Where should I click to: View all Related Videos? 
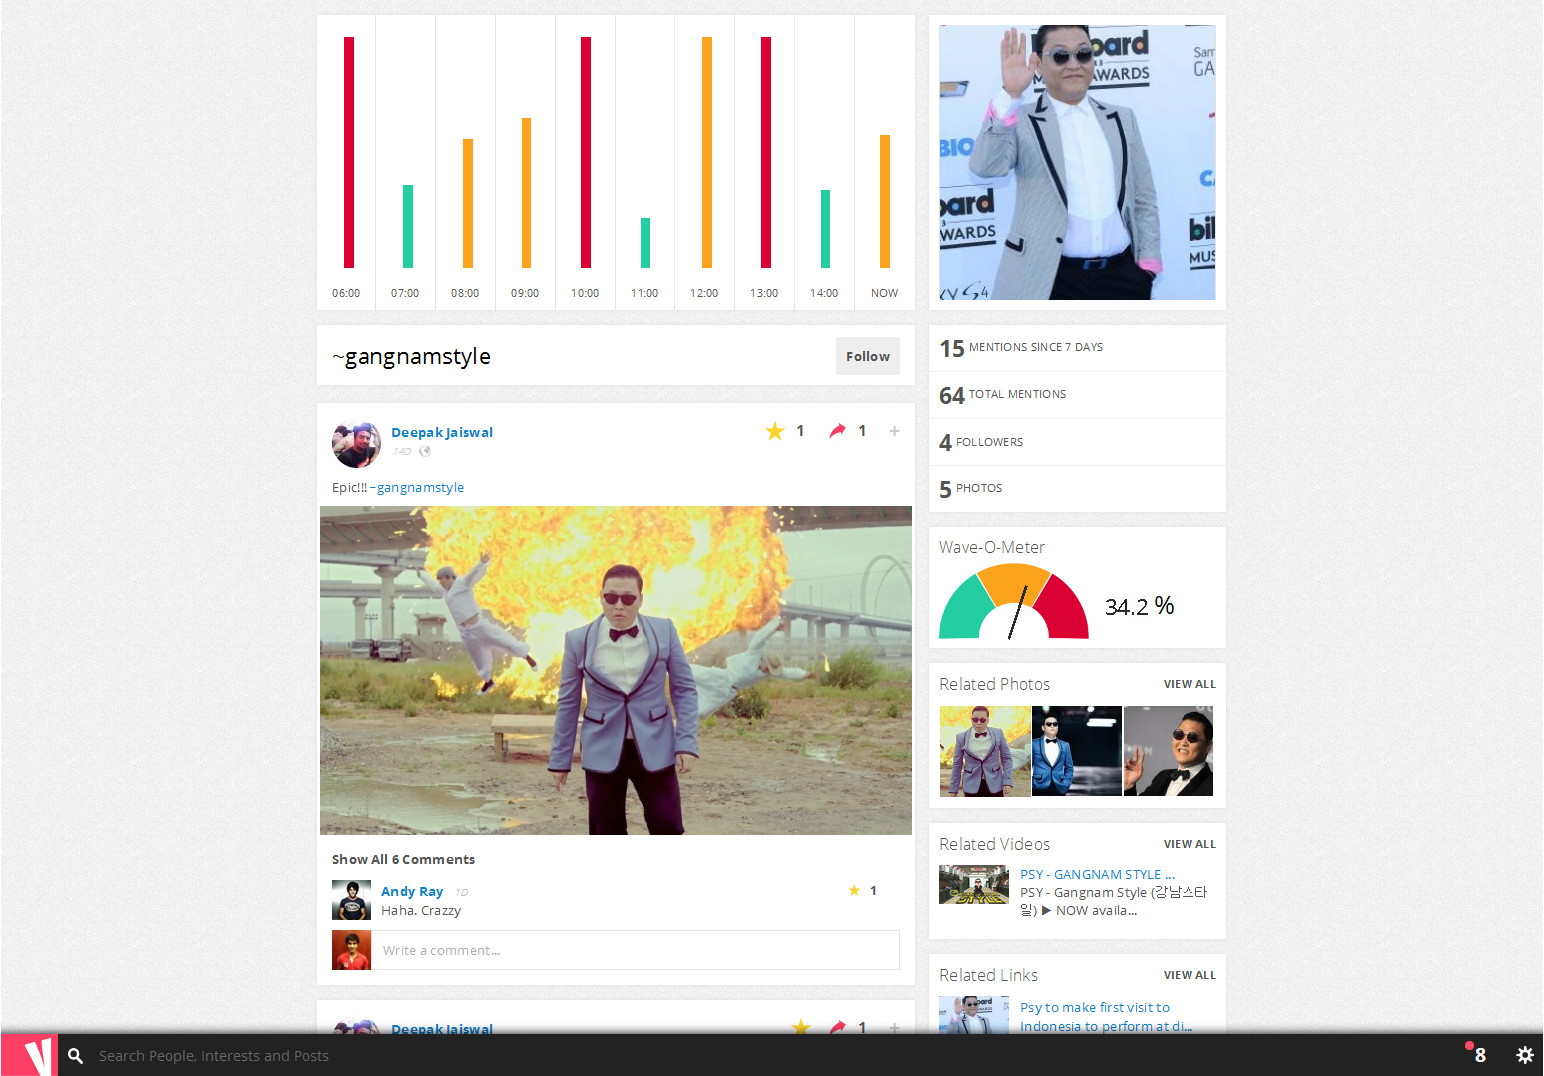click(x=1189, y=844)
